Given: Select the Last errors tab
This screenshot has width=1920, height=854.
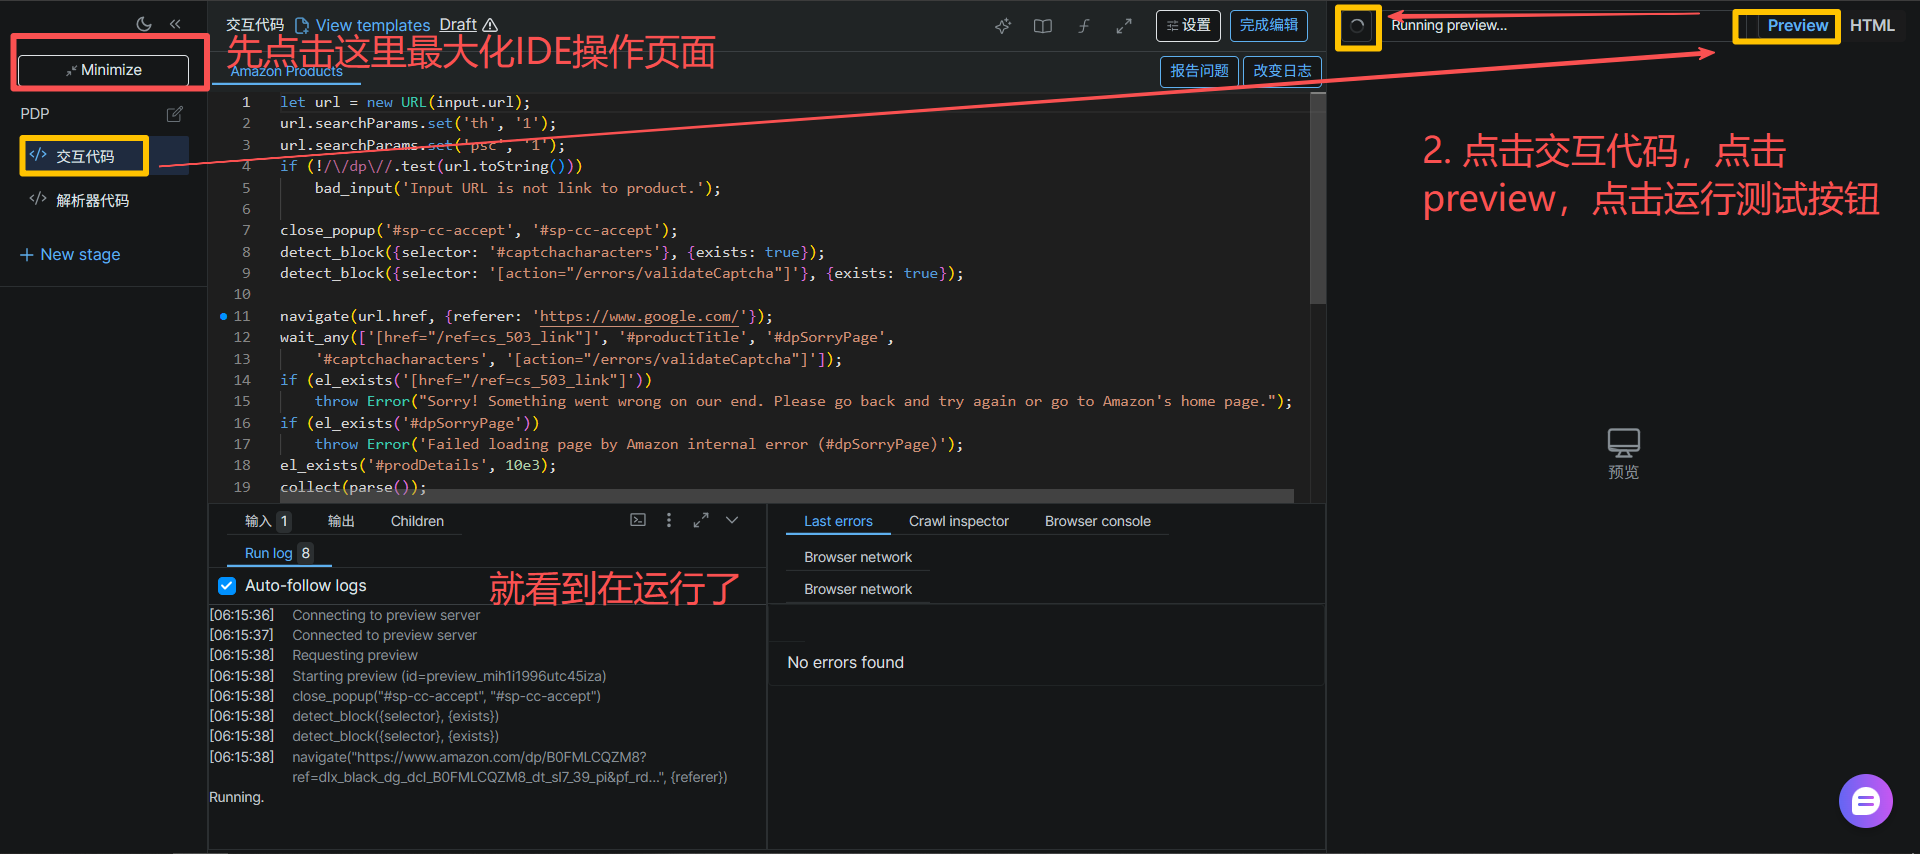Looking at the screenshot, I should [x=838, y=521].
